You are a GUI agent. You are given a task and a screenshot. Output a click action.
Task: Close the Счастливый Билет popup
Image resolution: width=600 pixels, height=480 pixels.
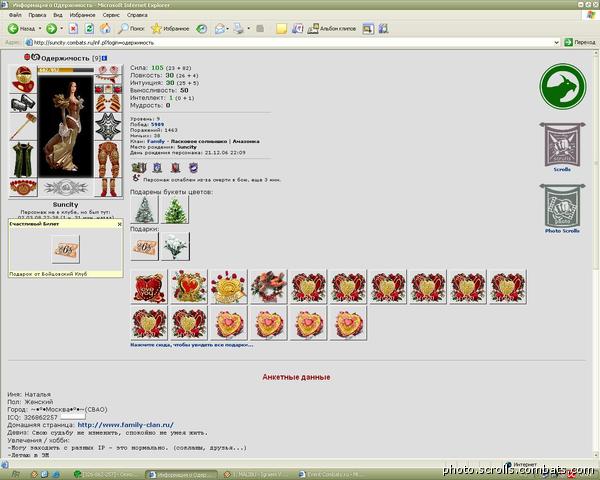coord(119,224)
